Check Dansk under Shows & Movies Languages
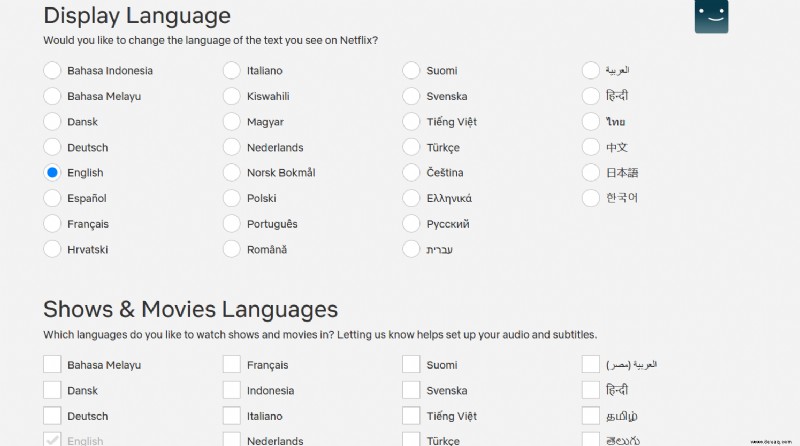 (x=52, y=390)
